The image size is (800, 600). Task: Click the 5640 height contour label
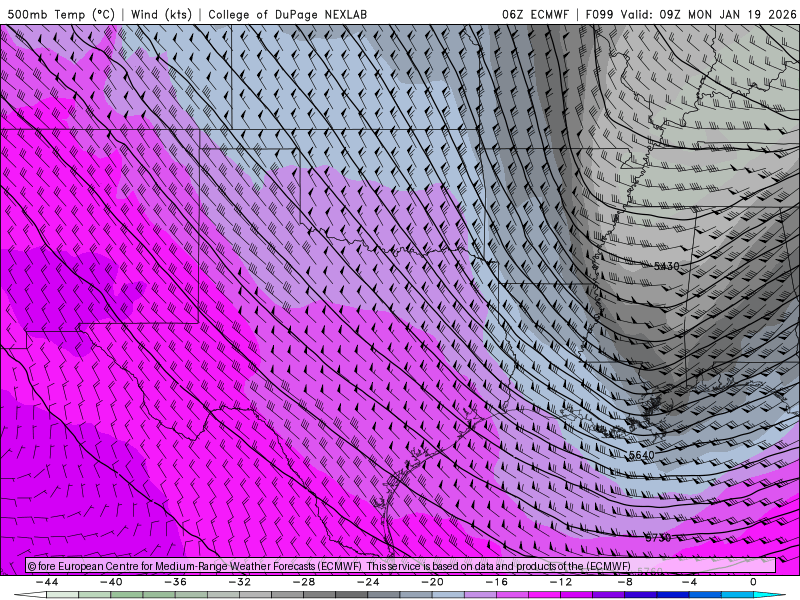click(x=642, y=455)
